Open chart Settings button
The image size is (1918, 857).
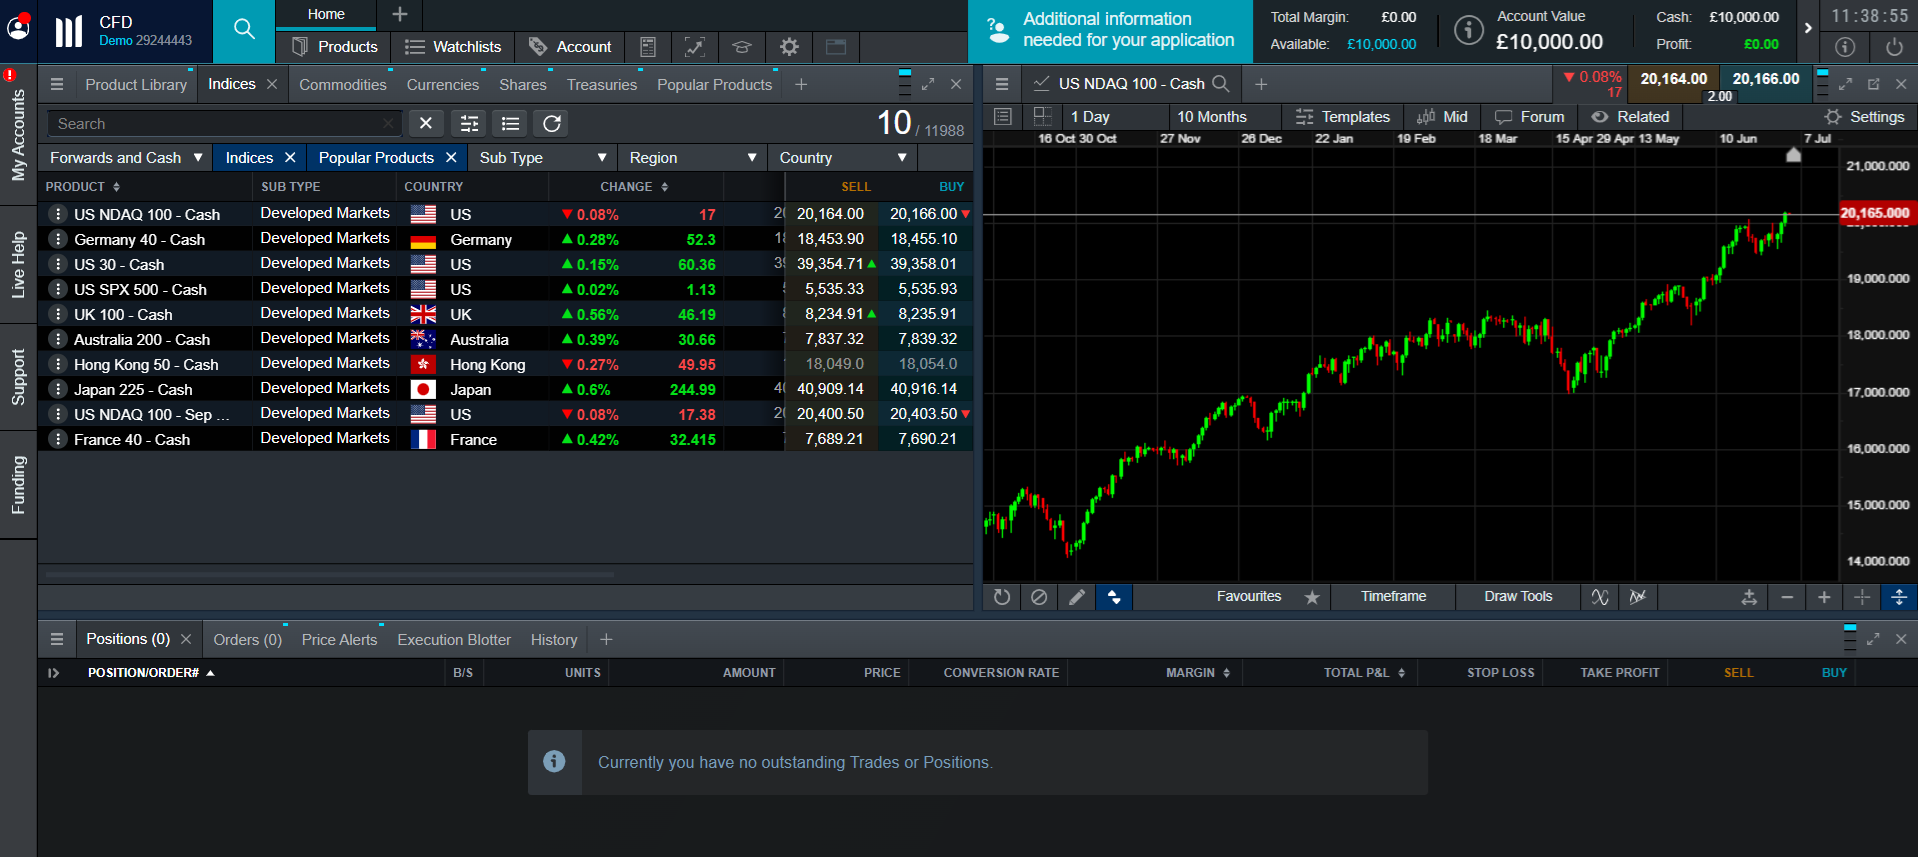(x=1865, y=117)
